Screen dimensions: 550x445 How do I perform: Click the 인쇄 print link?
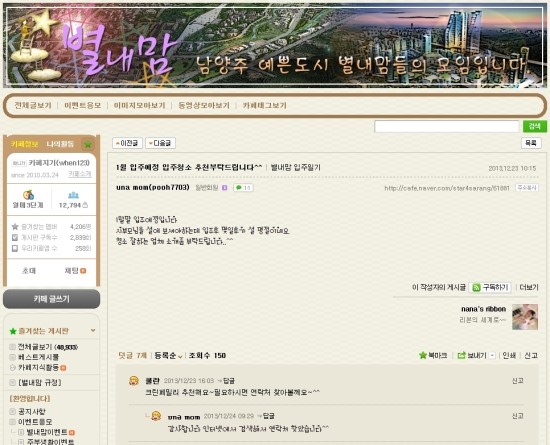point(509,356)
